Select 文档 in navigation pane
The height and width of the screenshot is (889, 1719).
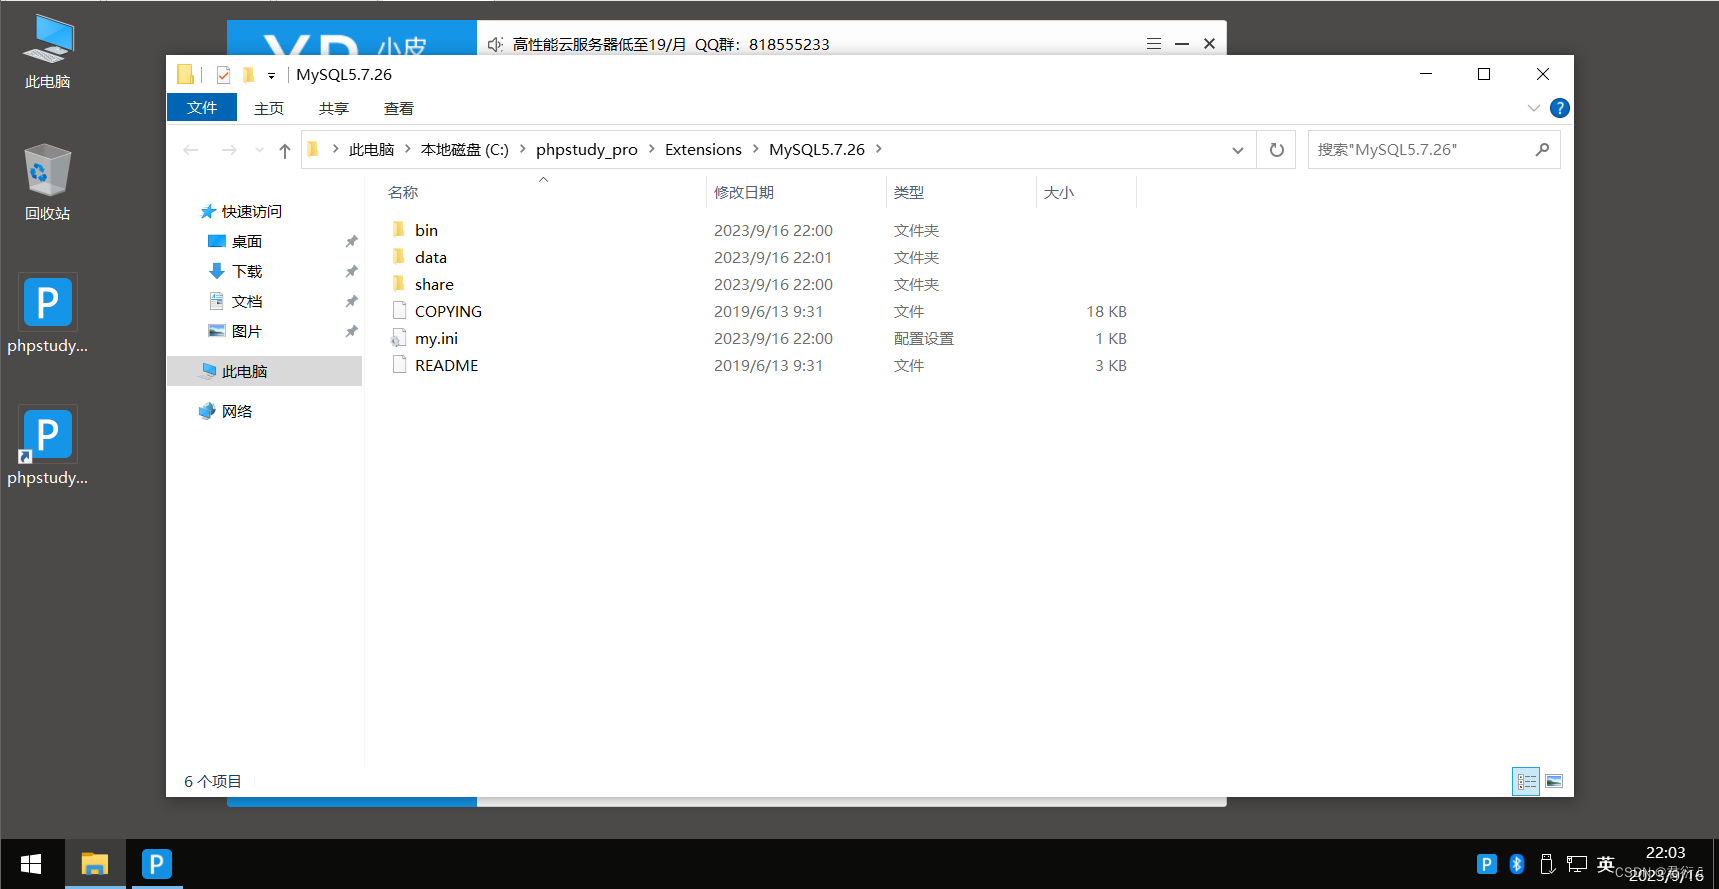247,301
